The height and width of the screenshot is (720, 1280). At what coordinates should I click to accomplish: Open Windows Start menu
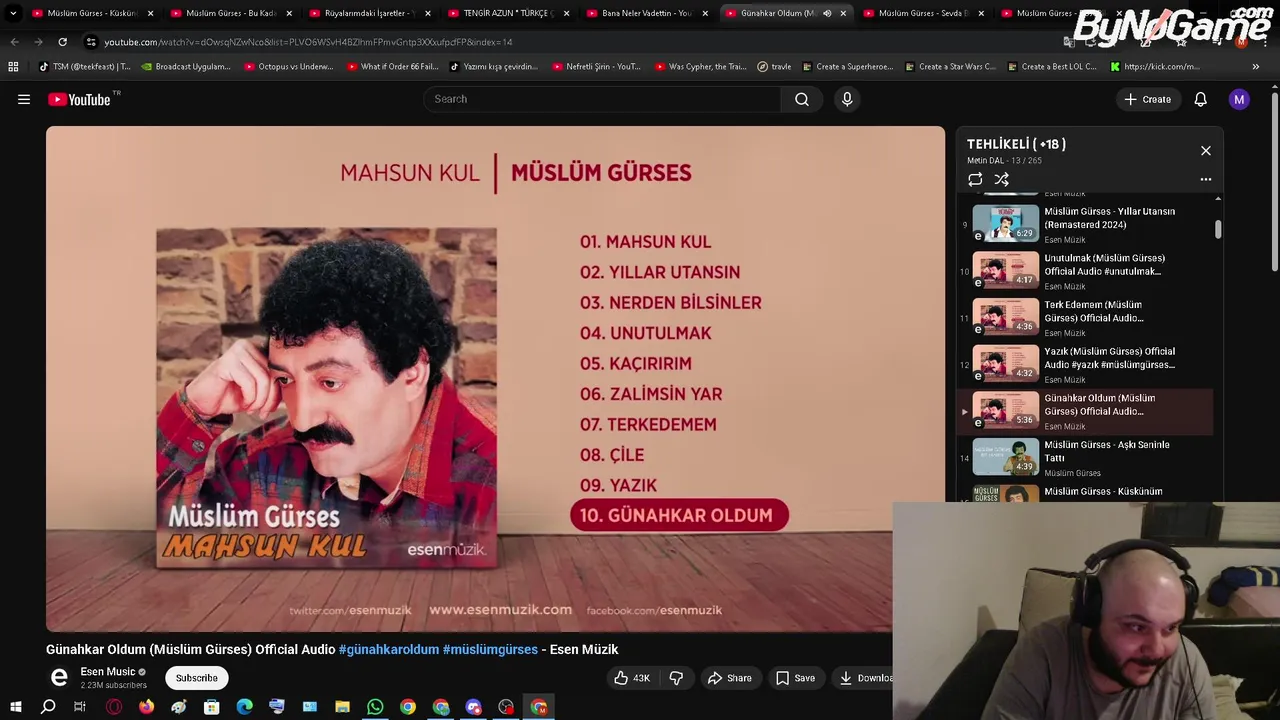15,707
